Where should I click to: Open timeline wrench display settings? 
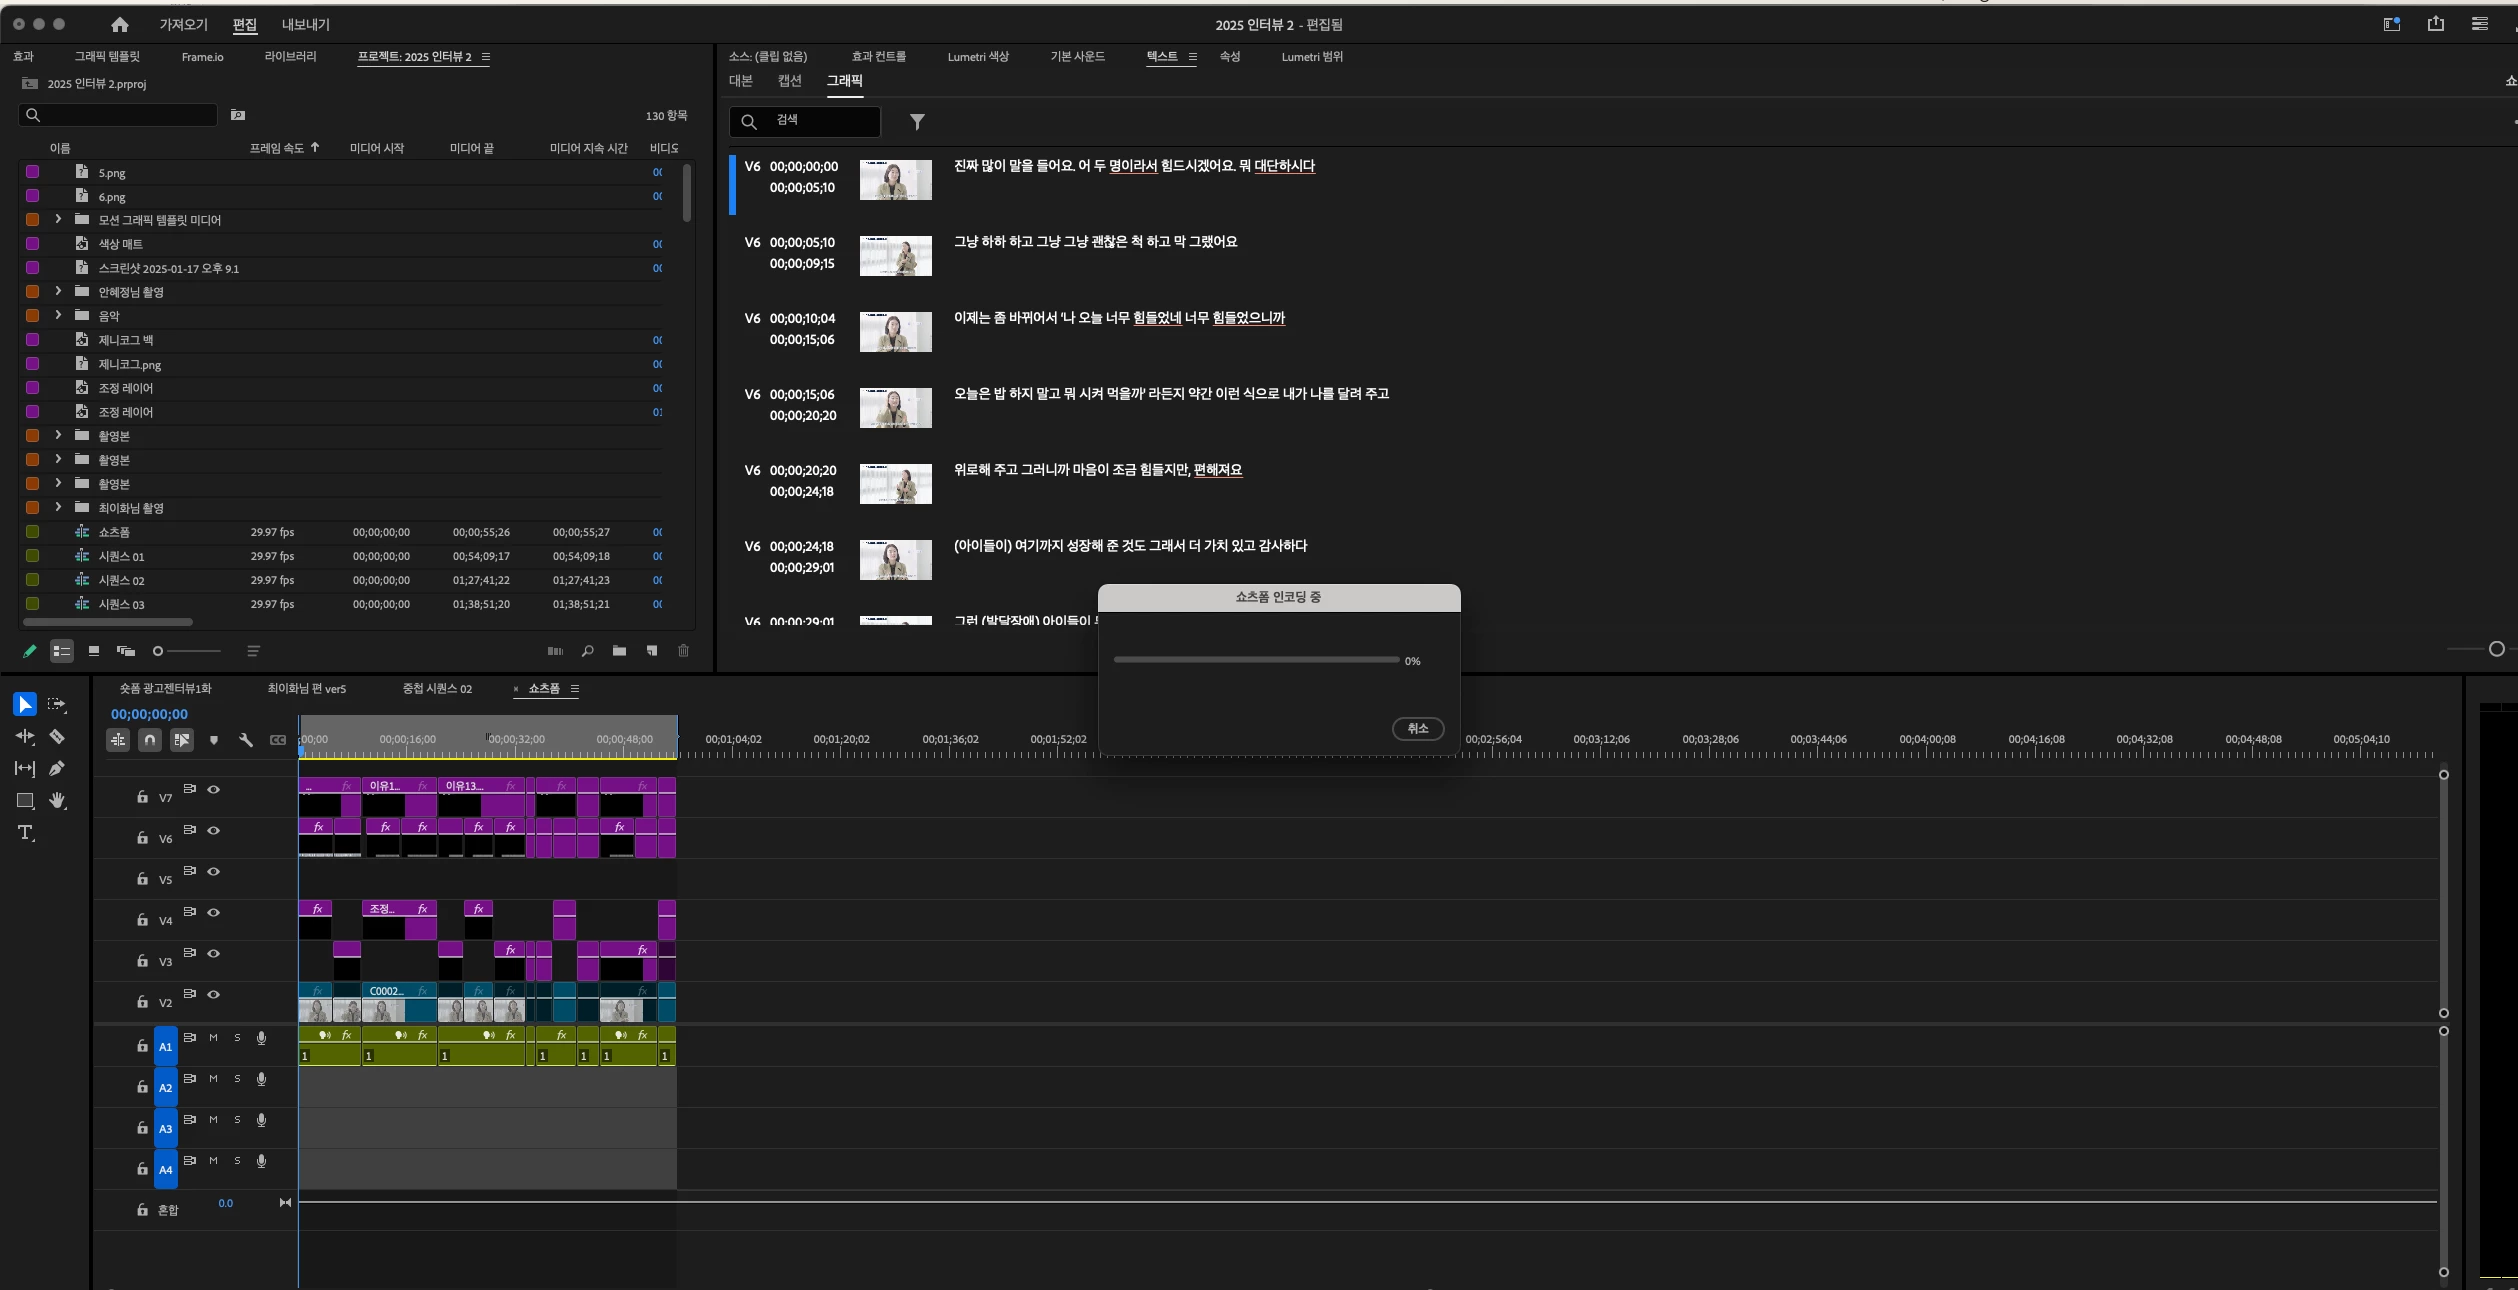(x=245, y=740)
